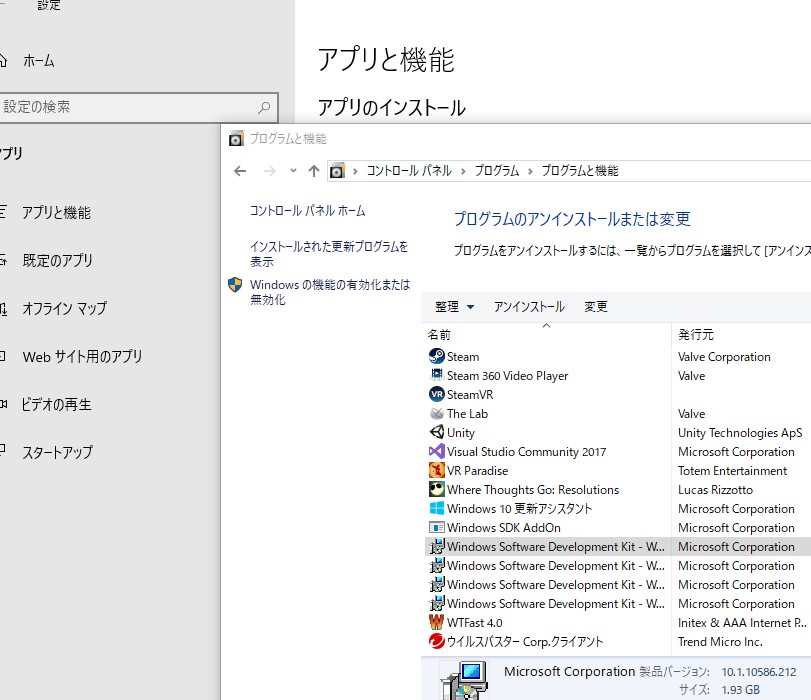Screen dimensions: 811x700
Task: Select the Steam 360 Video Player row
Action: click(618, 376)
